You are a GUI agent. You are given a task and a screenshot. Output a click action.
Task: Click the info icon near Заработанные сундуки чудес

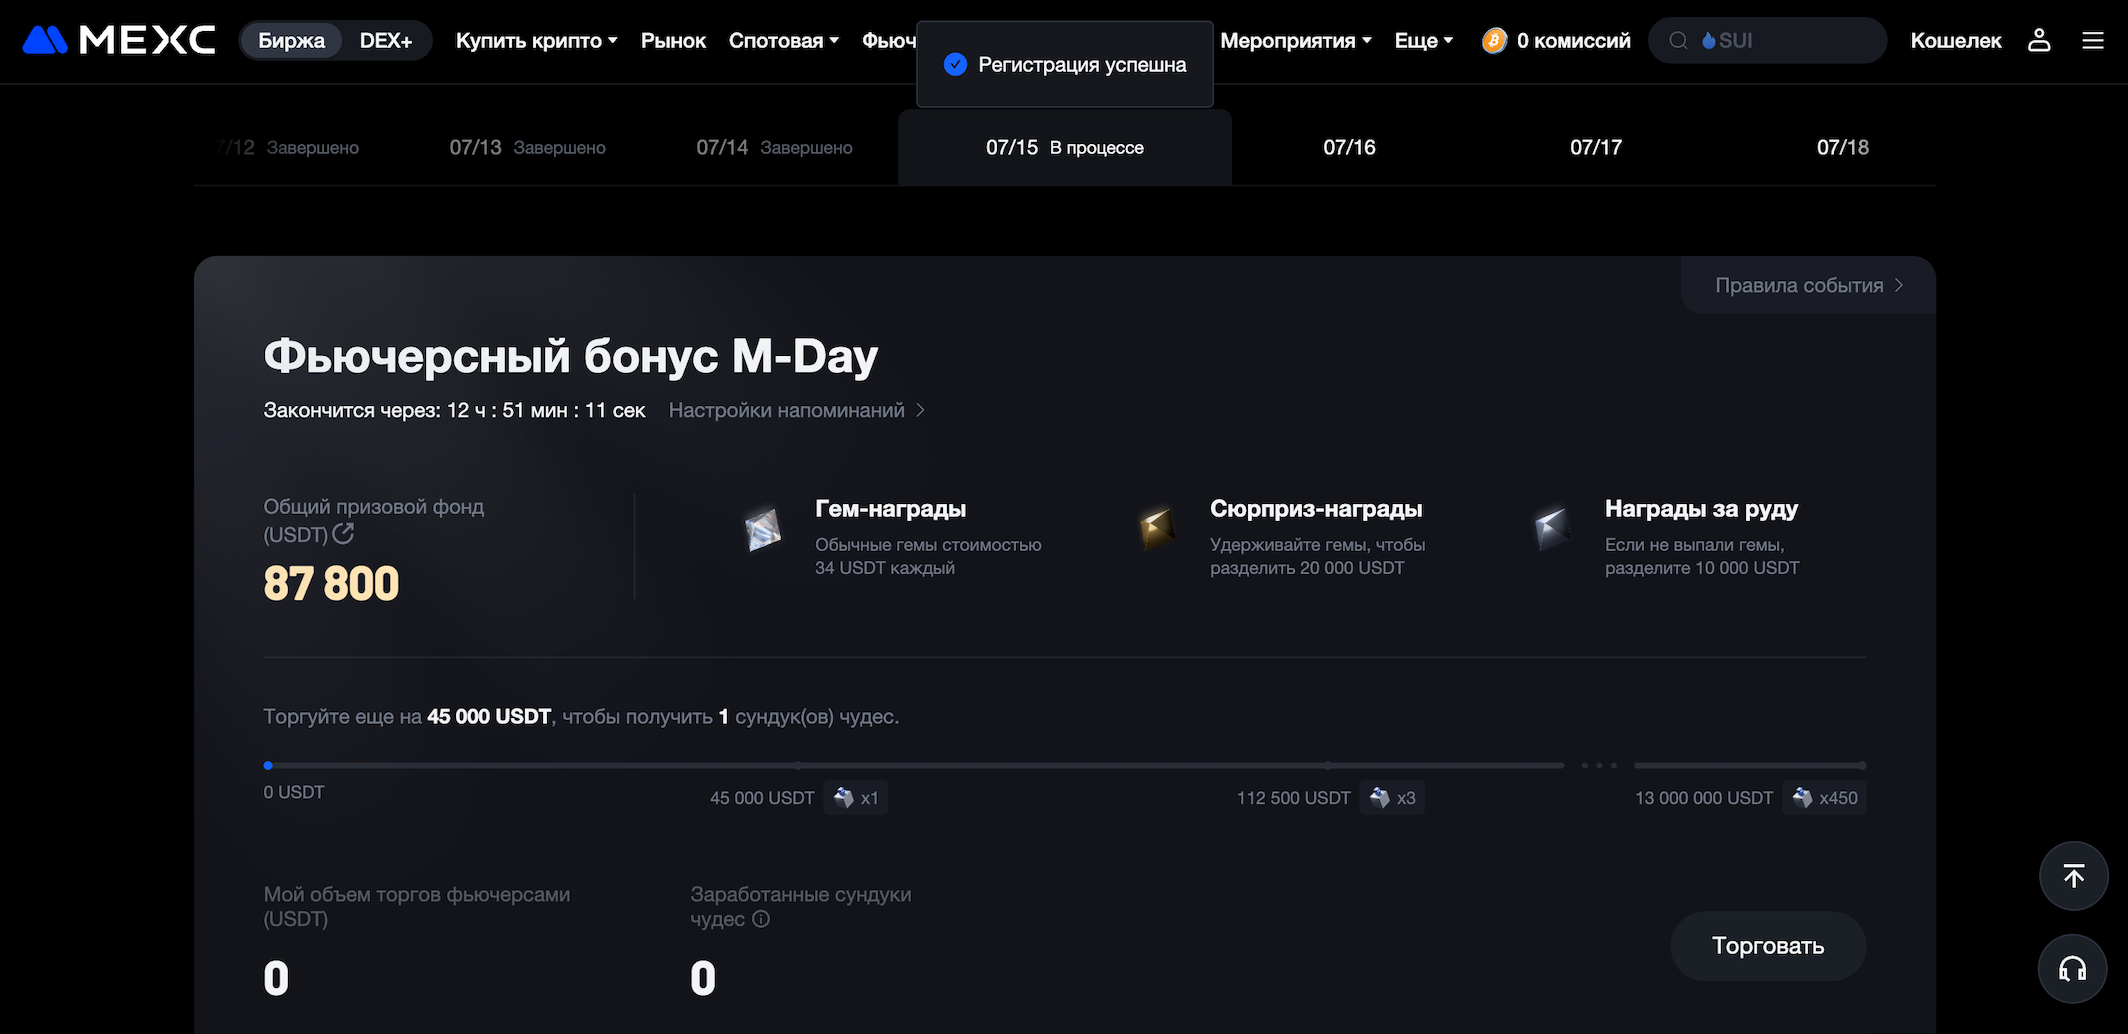tap(761, 919)
